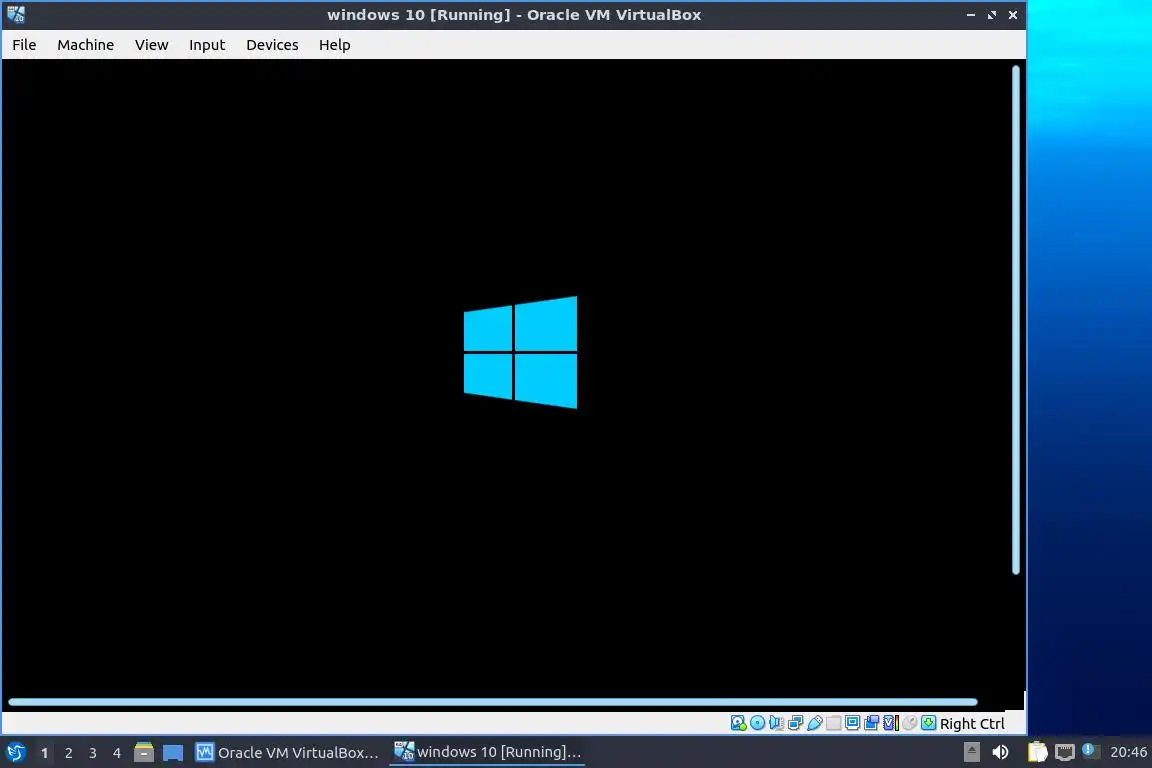Image resolution: width=1152 pixels, height=768 pixels.
Task: Open the Input menu
Action: coord(206,45)
